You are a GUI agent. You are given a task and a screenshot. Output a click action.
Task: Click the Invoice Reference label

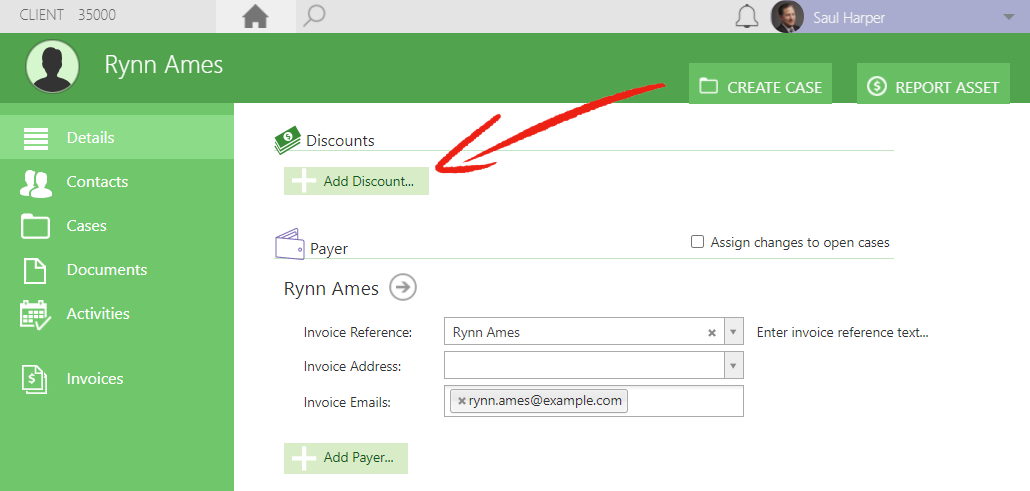pyautogui.click(x=358, y=333)
